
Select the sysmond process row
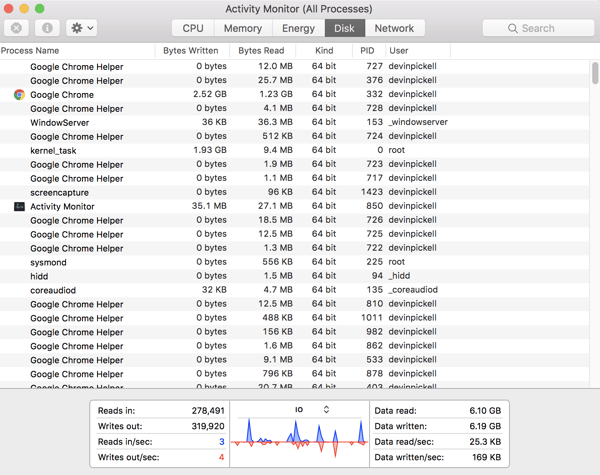[x=294, y=262]
